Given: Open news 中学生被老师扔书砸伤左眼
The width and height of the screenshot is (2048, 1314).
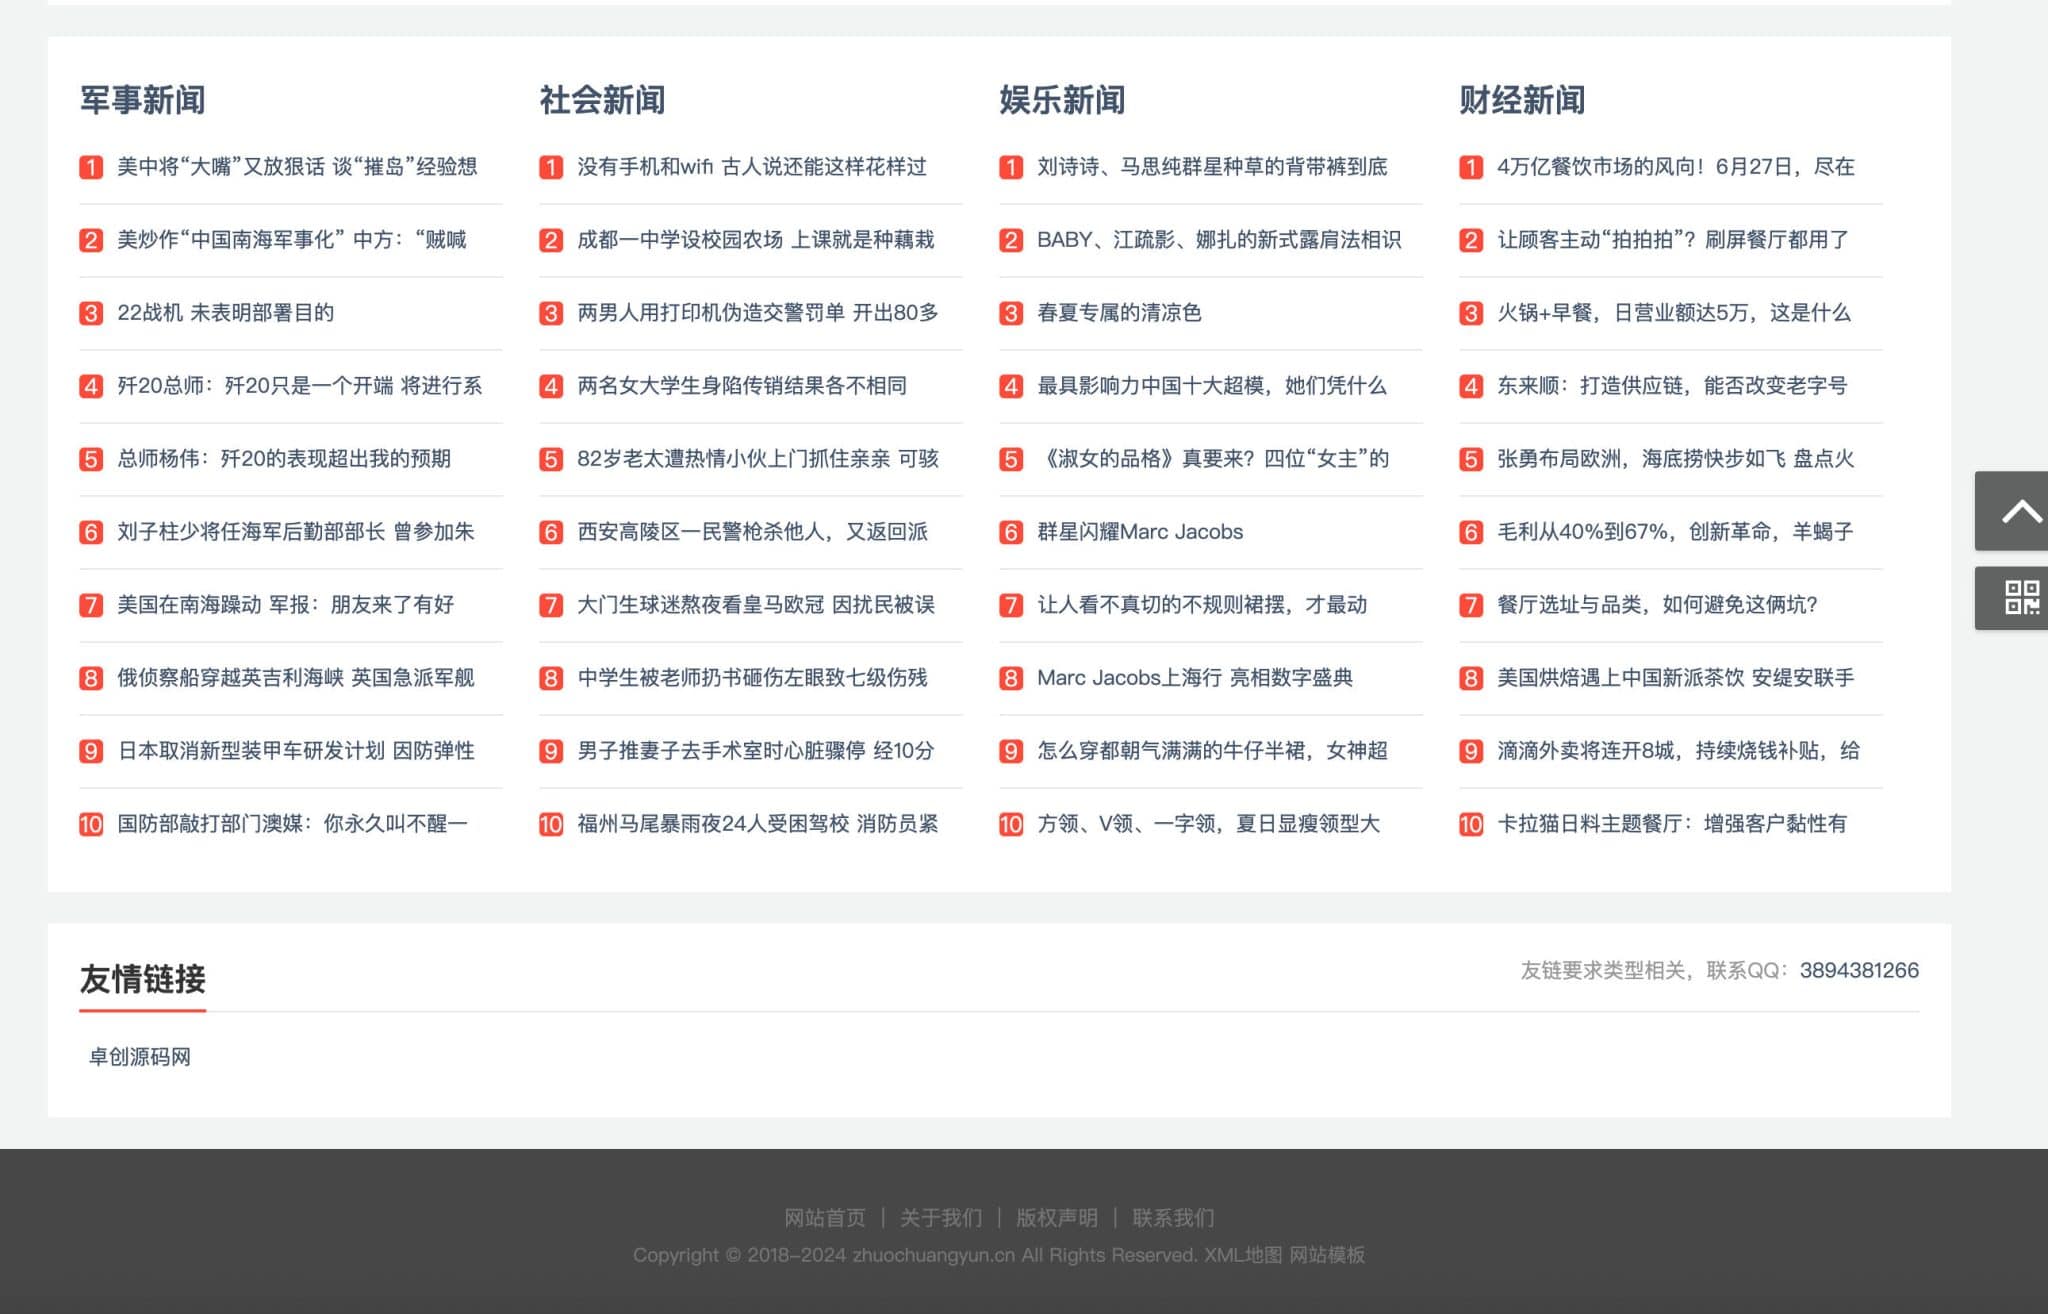Looking at the screenshot, I should point(752,678).
